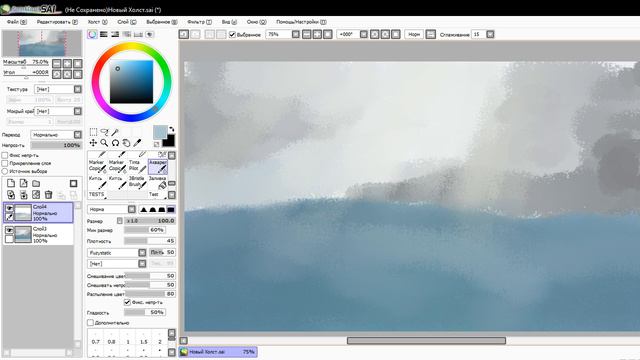Show the color wheel panel

pyautogui.click(x=92, y=34)
